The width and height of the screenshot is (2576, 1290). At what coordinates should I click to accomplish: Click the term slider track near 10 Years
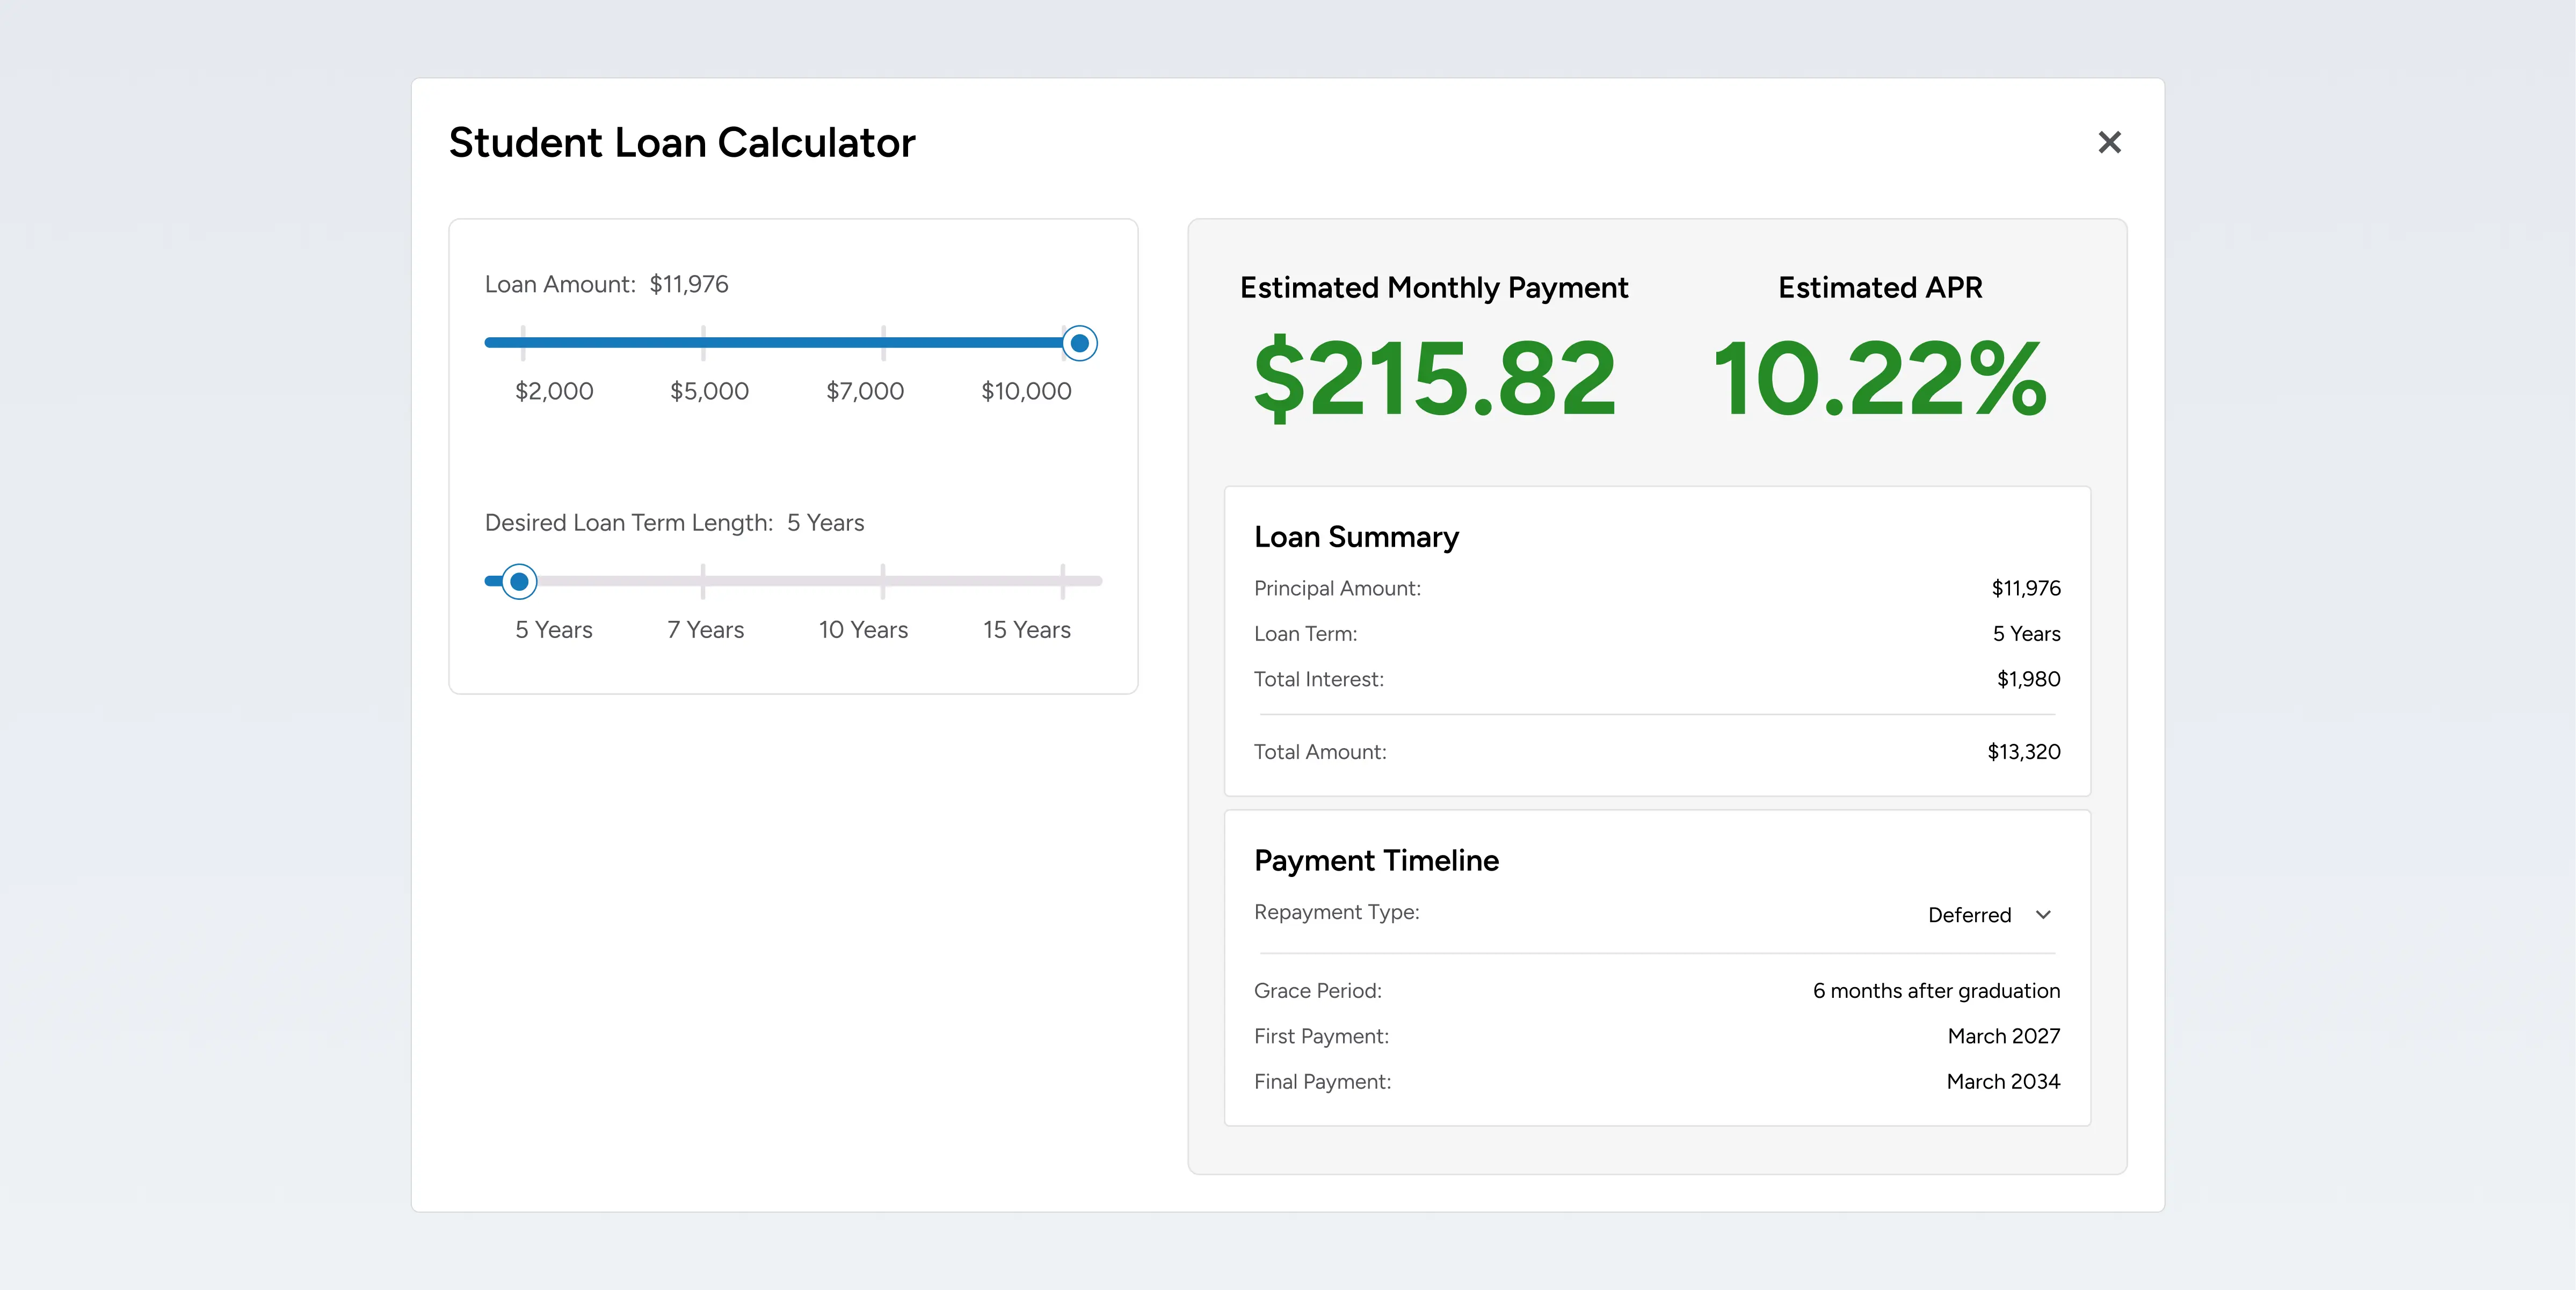pos(883,581)
